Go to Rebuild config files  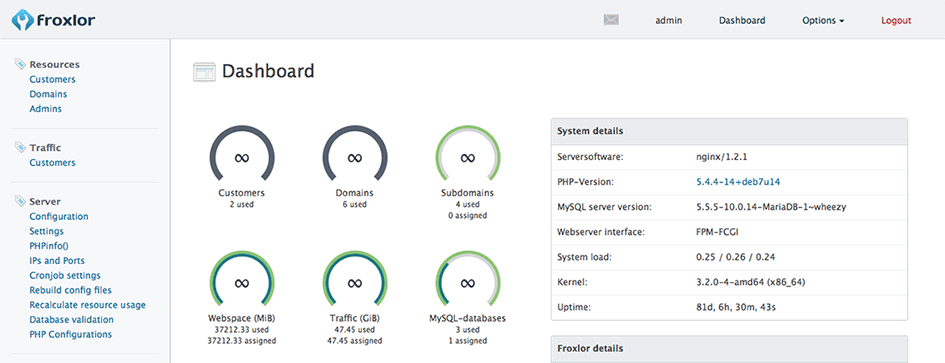(x=71, y=290)
